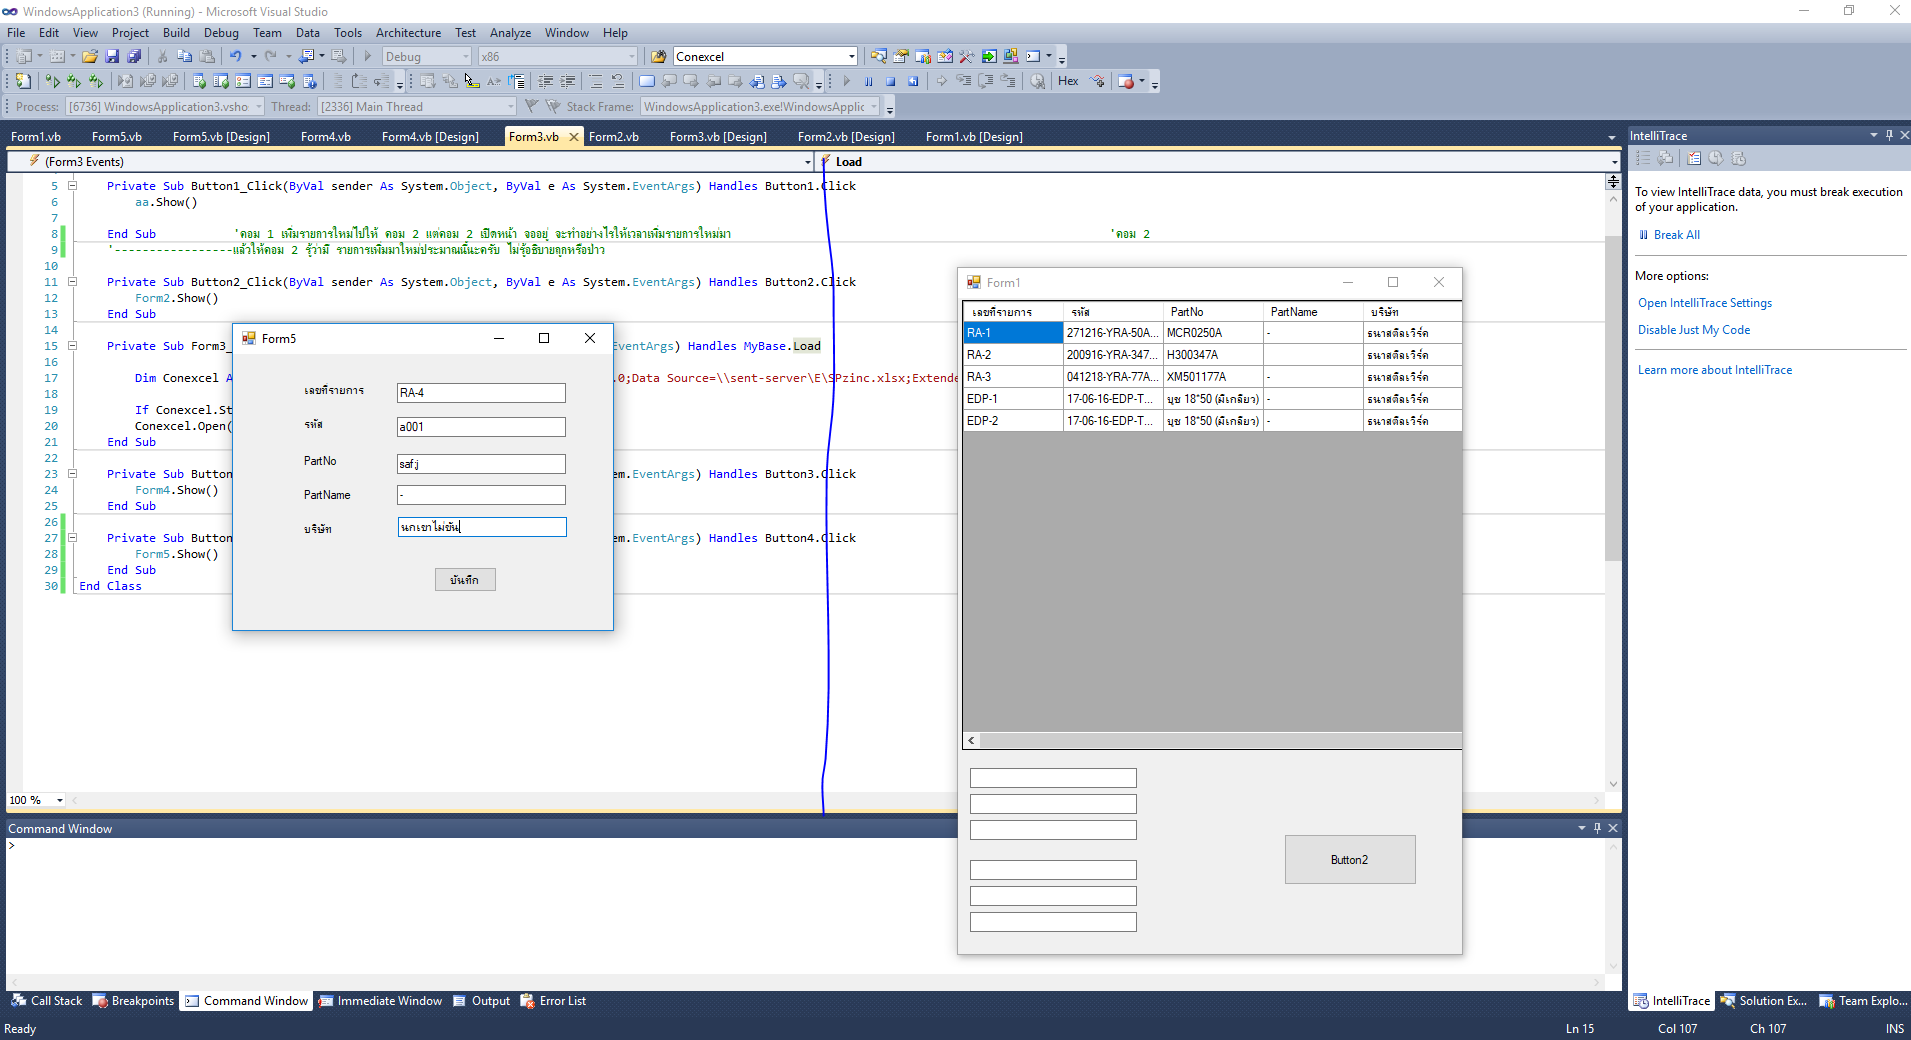Click the Stop Debugging square icon
The width and height of the screenshot is (1911, 1040).
[890, 82]
